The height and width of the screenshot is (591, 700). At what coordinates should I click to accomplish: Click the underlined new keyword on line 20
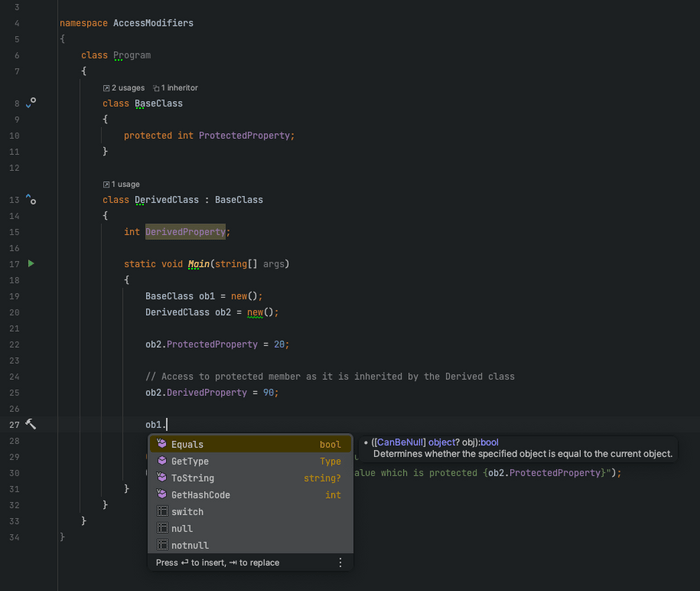pyautogui.click(x=255, y=312)
